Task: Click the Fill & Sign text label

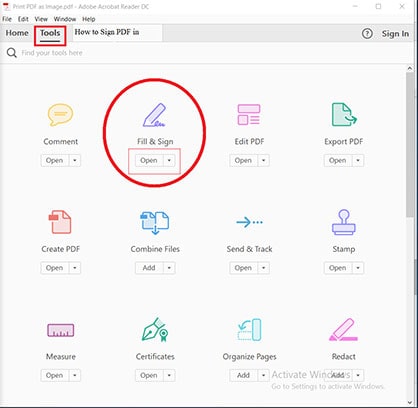Action: click(x=155, y=142)
